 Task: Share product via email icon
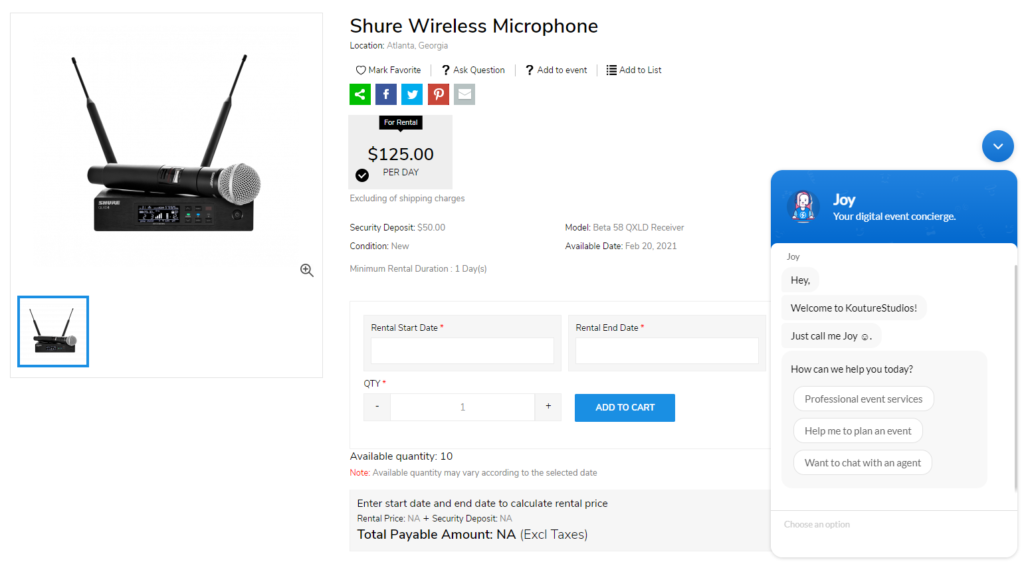[464, 95]
